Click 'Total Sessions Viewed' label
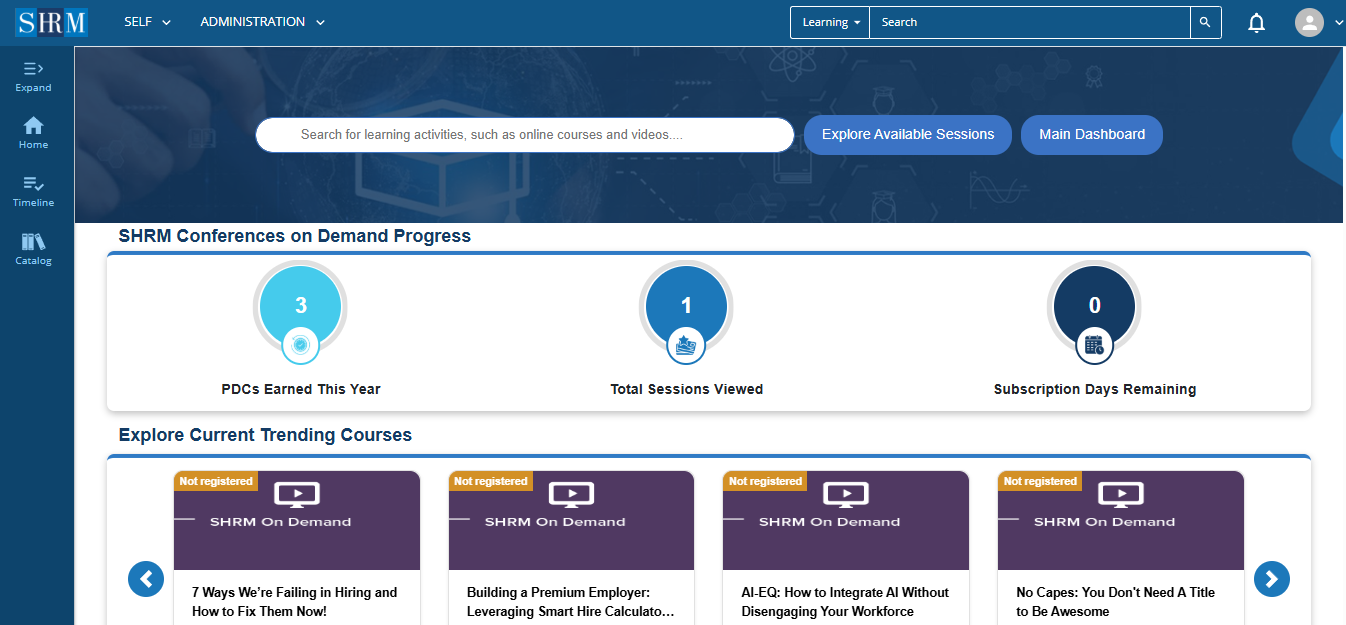Viewport: 1346px width, 625px height. [x=687, y=389]
